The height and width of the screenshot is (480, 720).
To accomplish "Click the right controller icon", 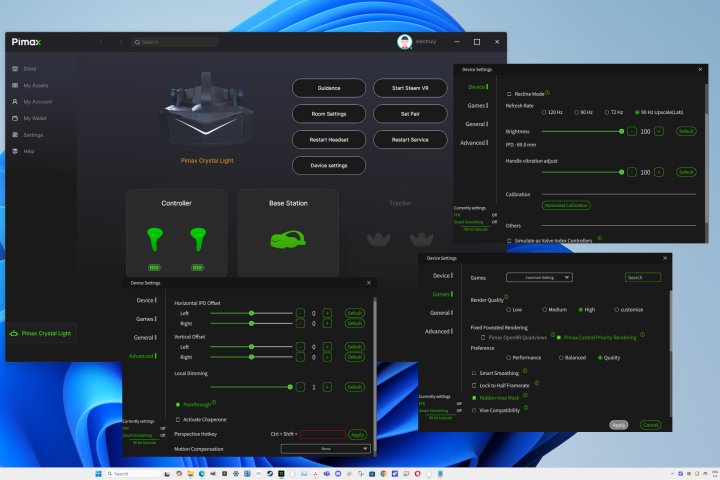I will (x=198, y=239).
